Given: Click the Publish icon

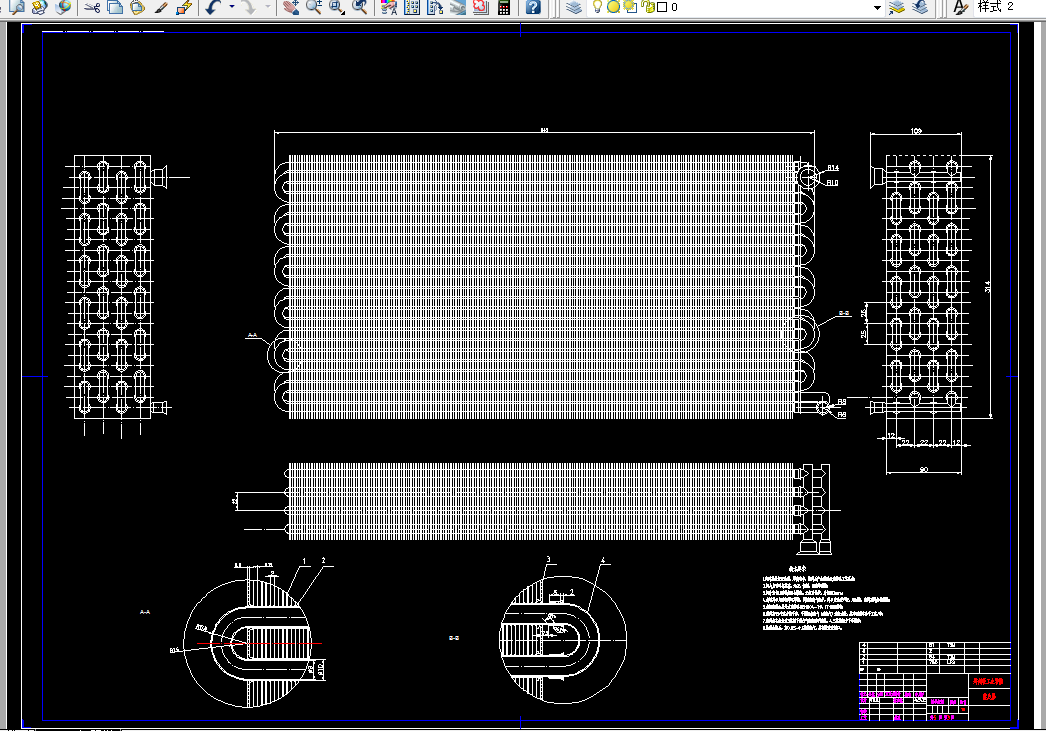Looking at the screenshot, I should [x=39, y=7].
